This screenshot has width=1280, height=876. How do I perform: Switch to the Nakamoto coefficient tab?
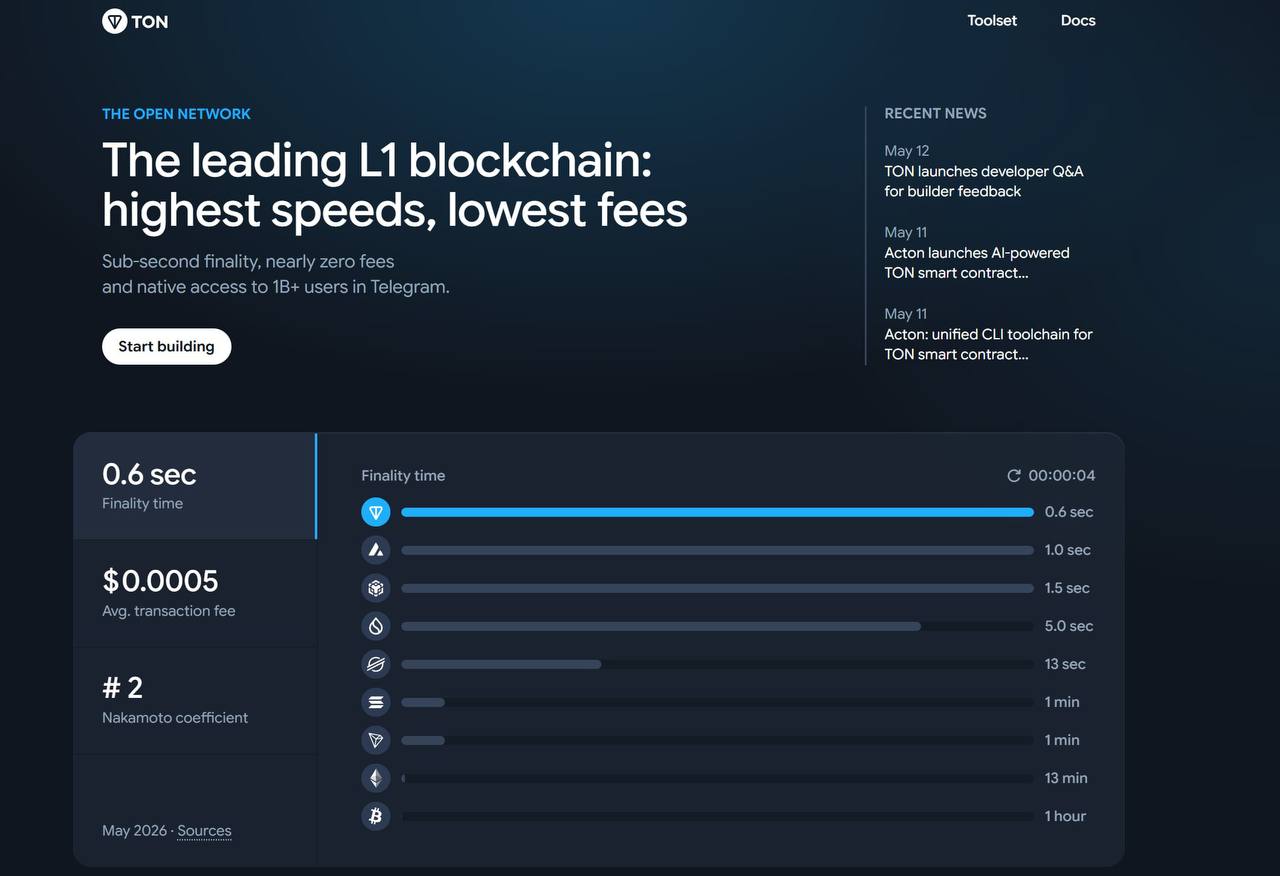(x=195, y=700)
